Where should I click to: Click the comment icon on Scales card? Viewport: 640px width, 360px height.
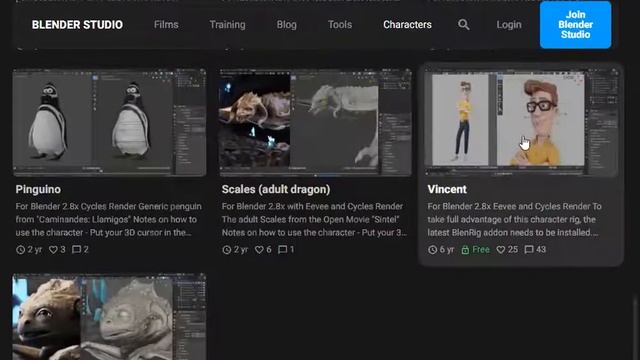(x=282, y=249)
